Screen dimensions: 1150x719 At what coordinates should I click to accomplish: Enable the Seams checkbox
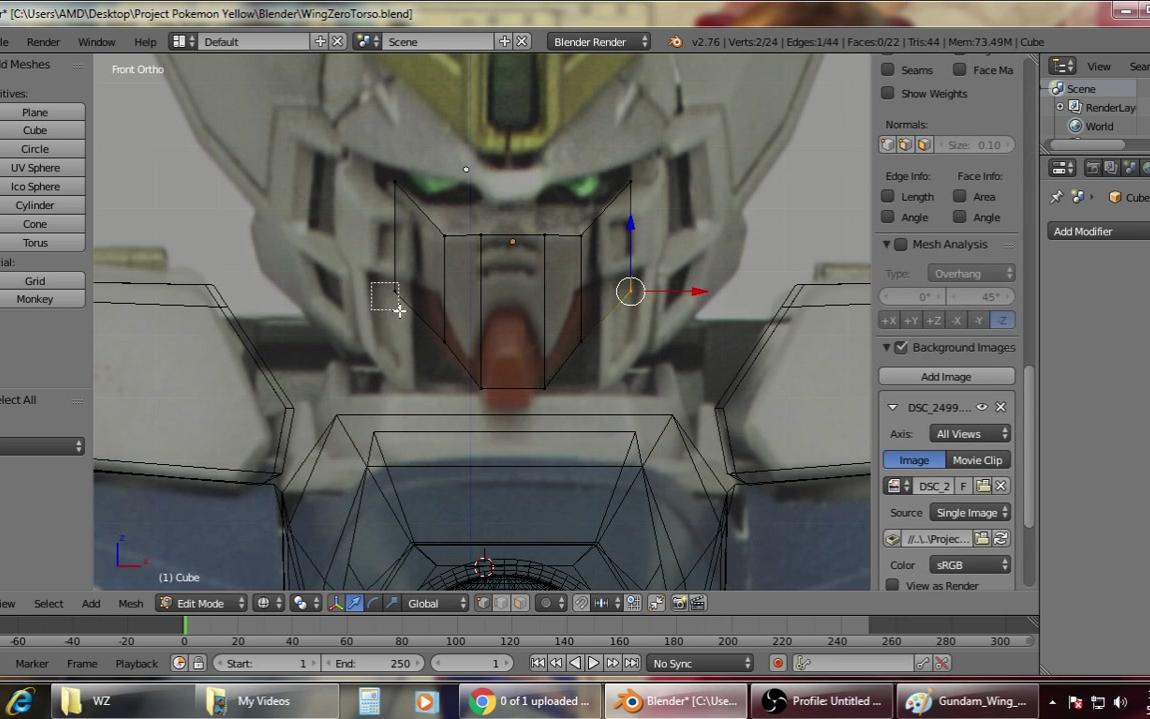click(888, 70)
